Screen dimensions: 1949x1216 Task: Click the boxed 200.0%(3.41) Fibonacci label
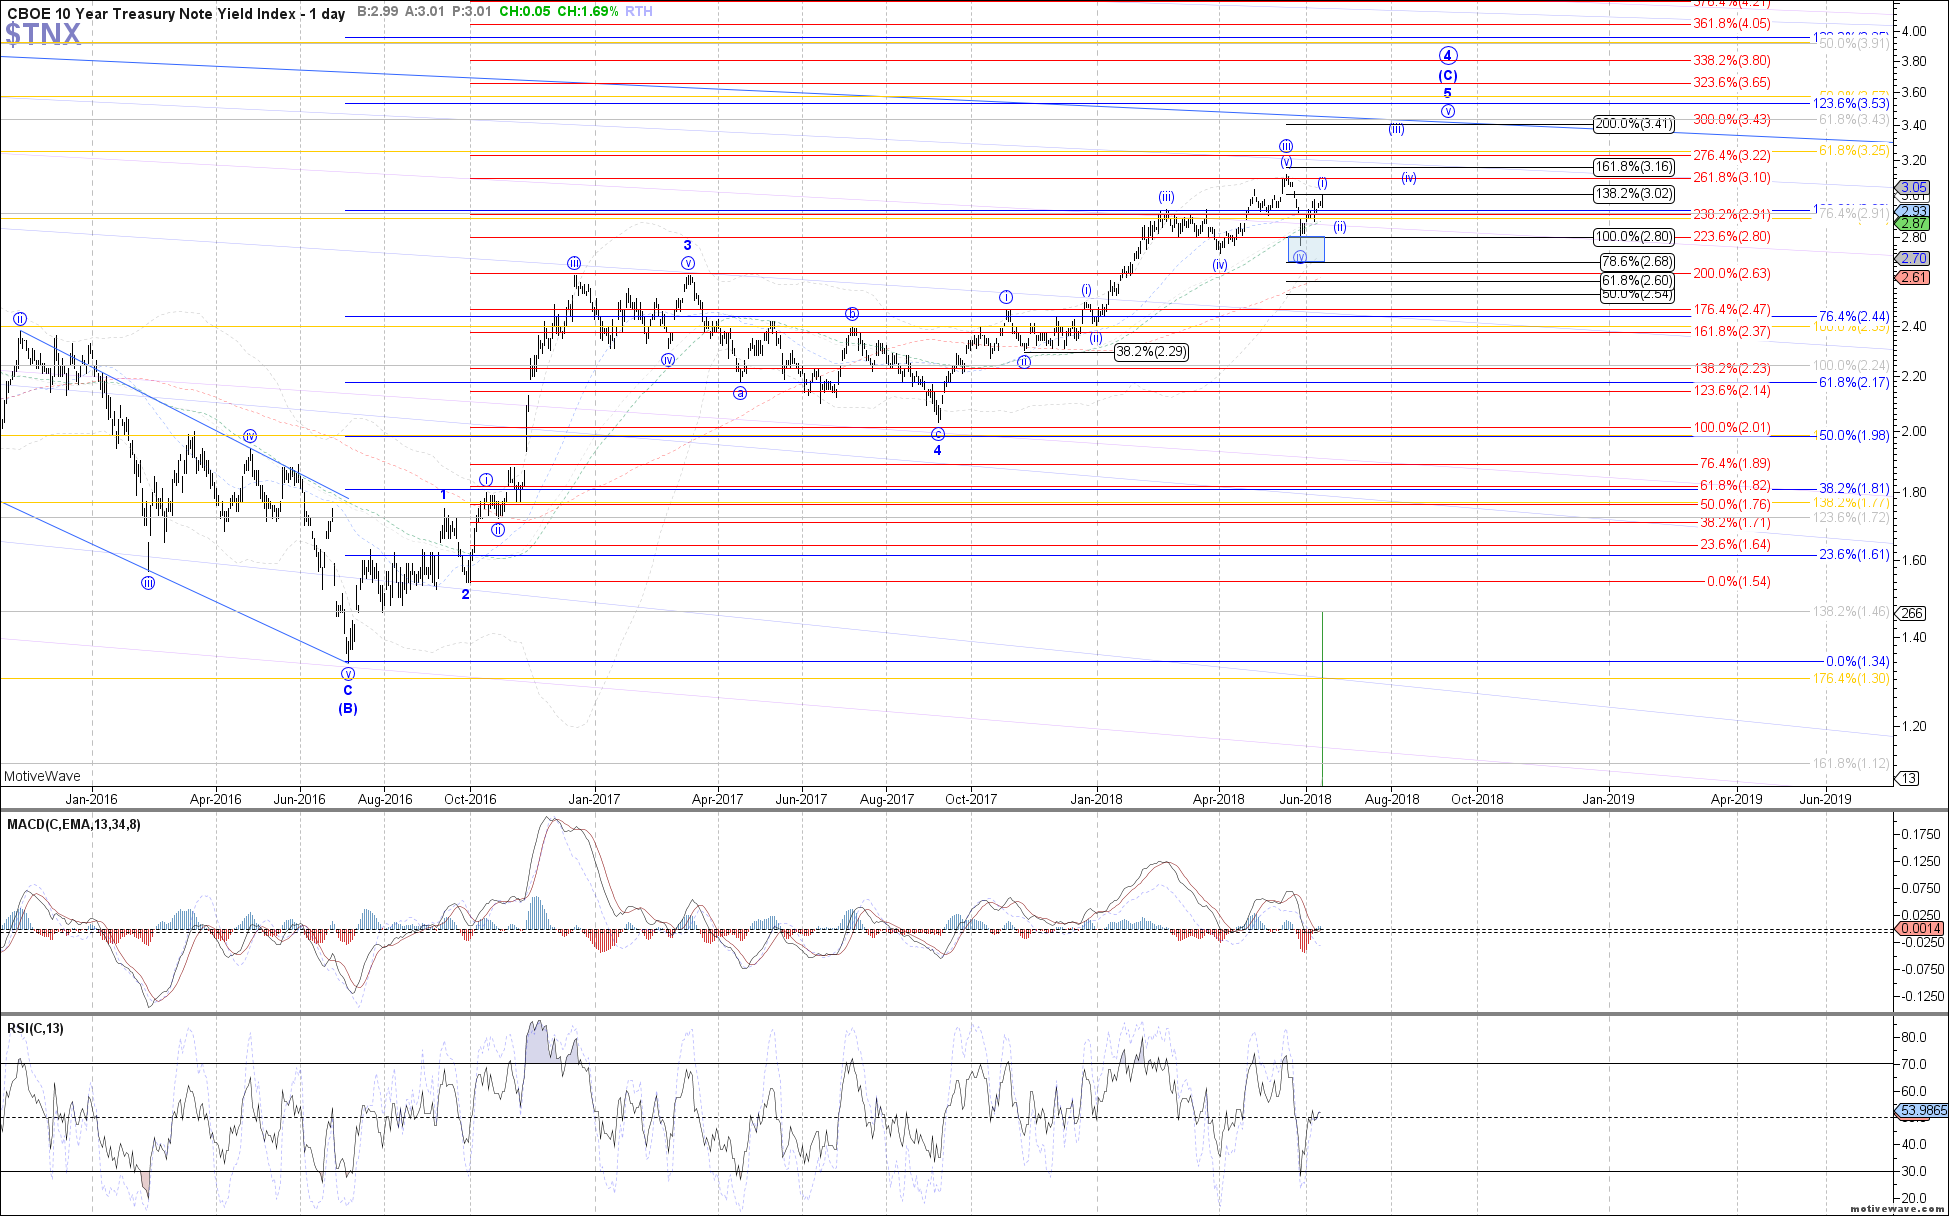[x=1633, y=124]
